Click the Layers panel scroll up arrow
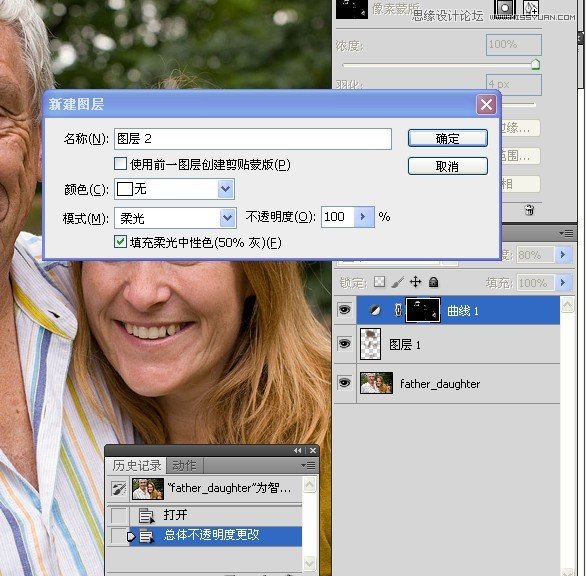The height and width of the screenshot is (576, 586). (x=567, y=305)
